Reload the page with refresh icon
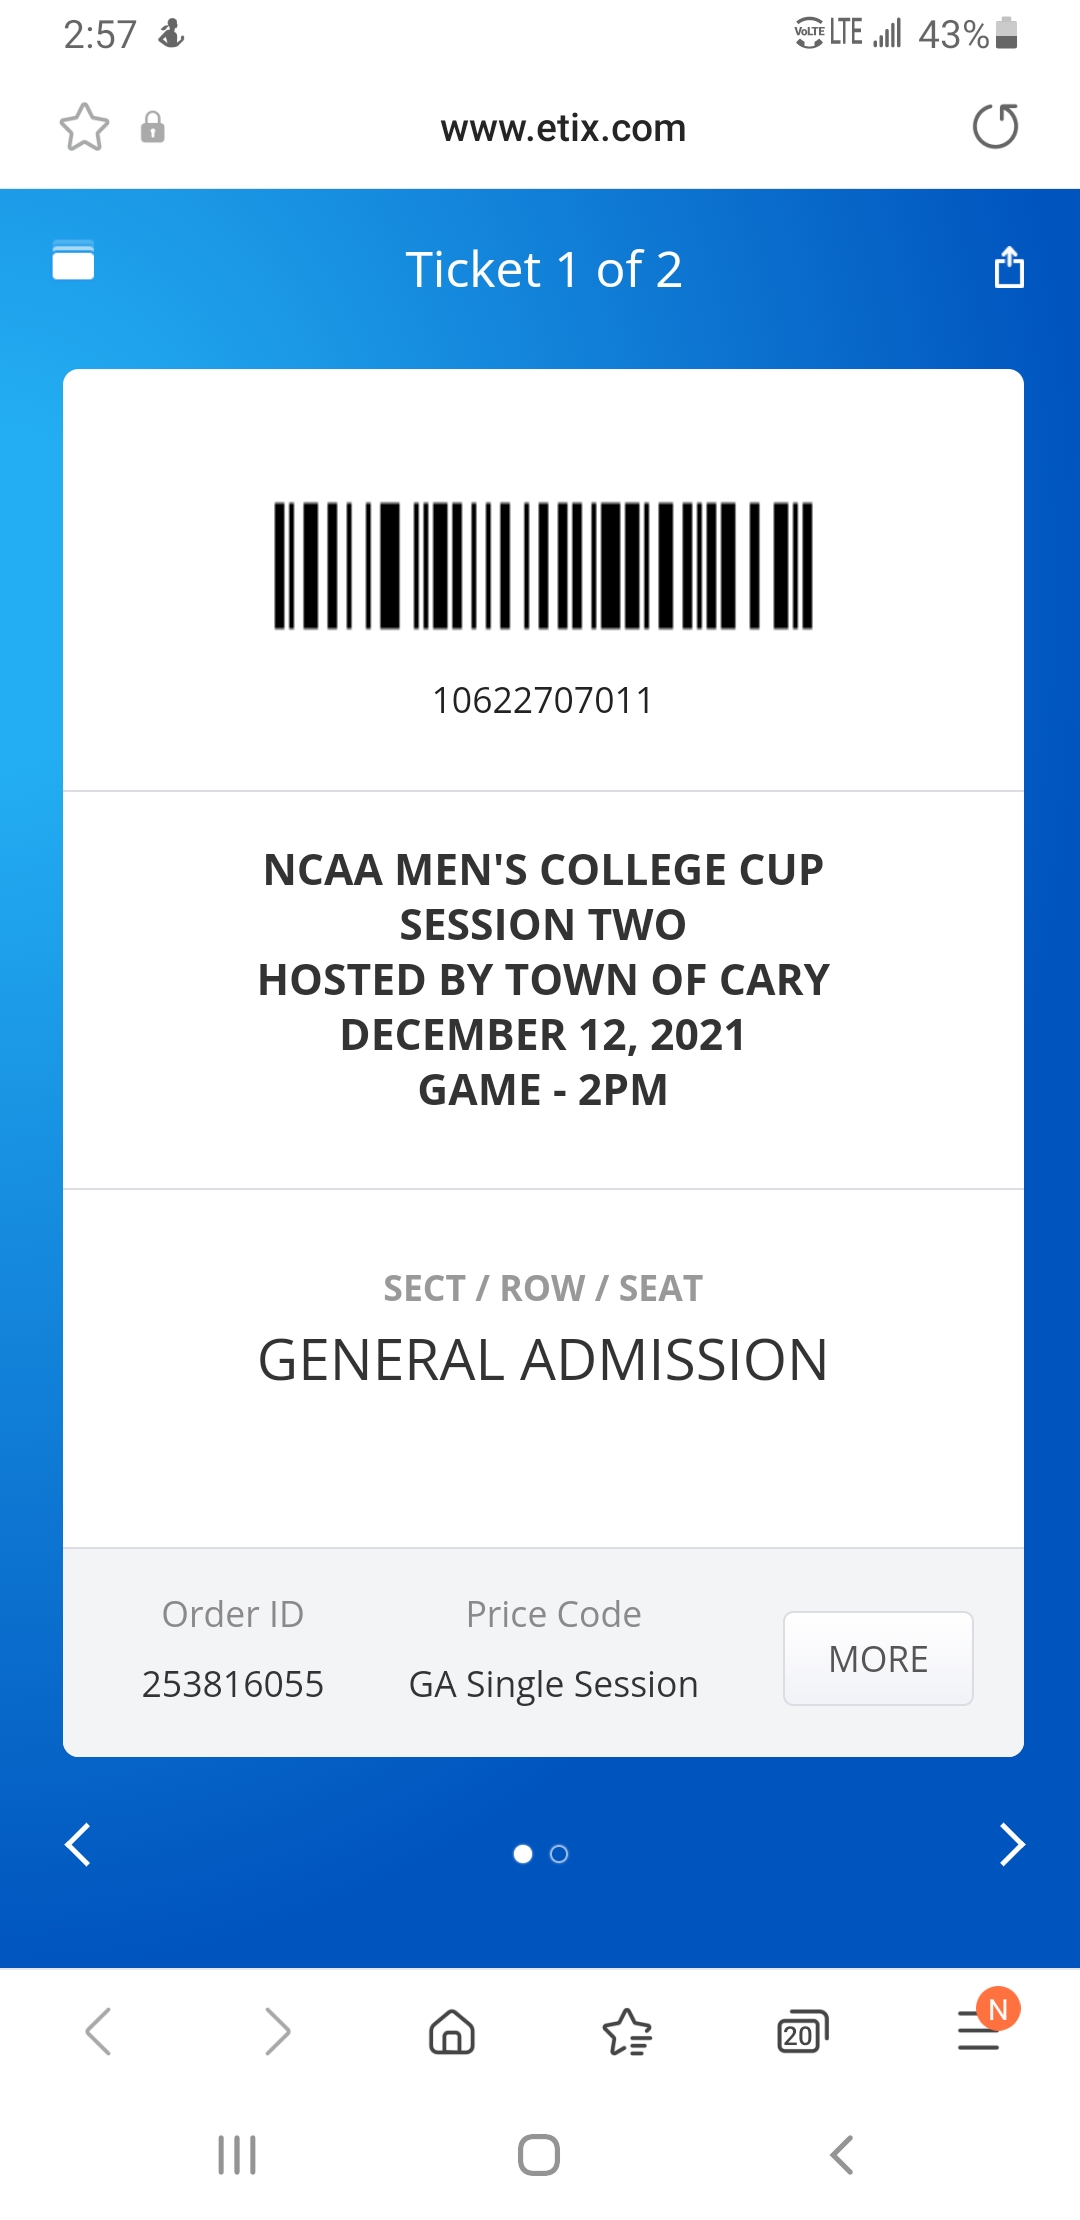 pos(995,127)
